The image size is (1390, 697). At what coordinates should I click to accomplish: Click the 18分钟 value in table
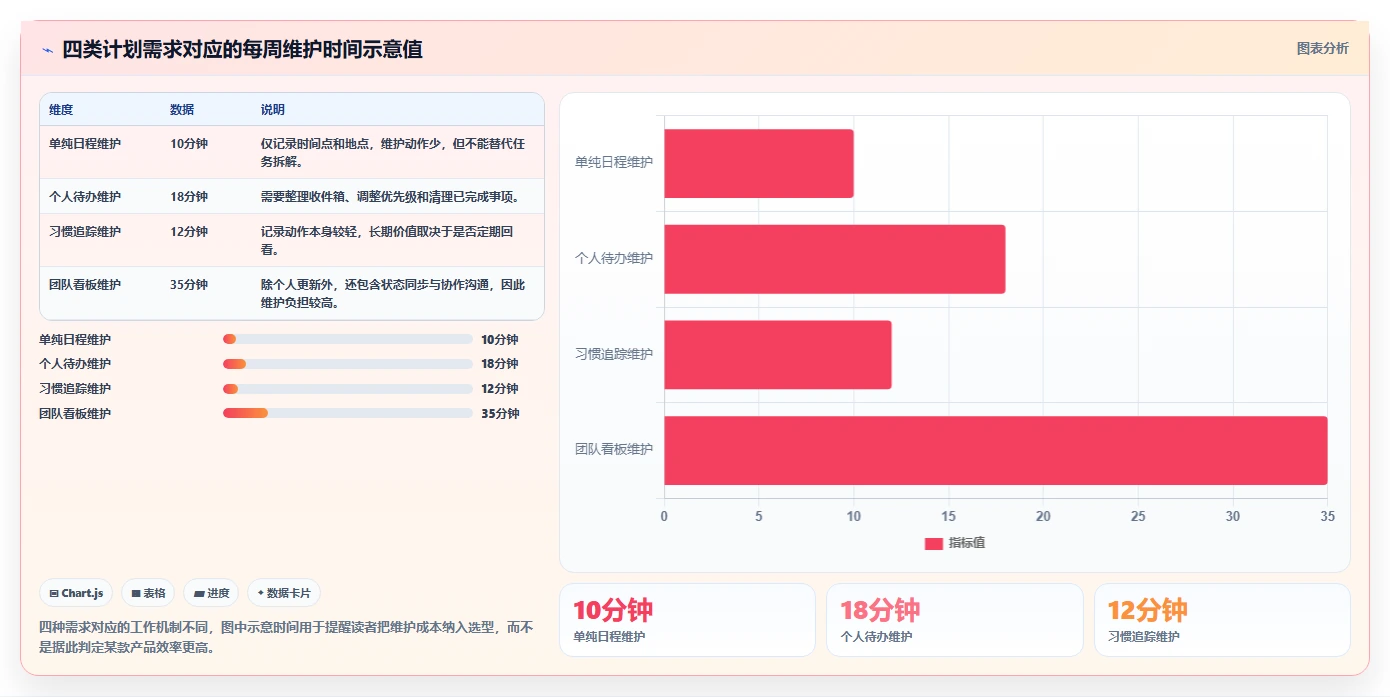(x=189, y=197)
